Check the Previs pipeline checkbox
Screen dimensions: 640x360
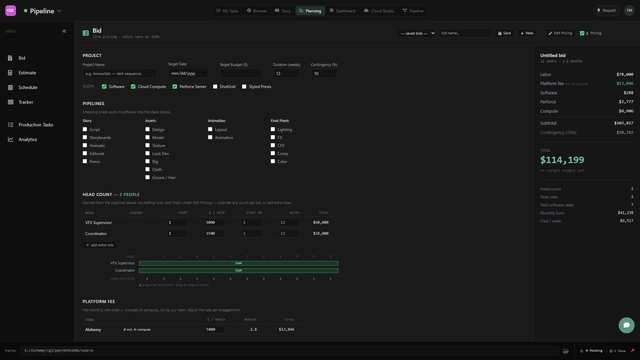click(85, 161)
